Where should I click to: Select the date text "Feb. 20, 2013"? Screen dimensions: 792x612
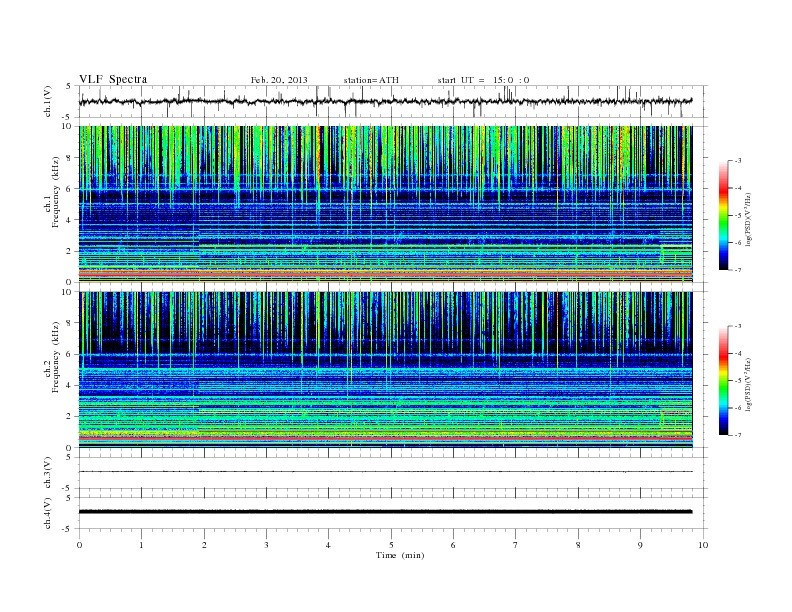(279, 80)
